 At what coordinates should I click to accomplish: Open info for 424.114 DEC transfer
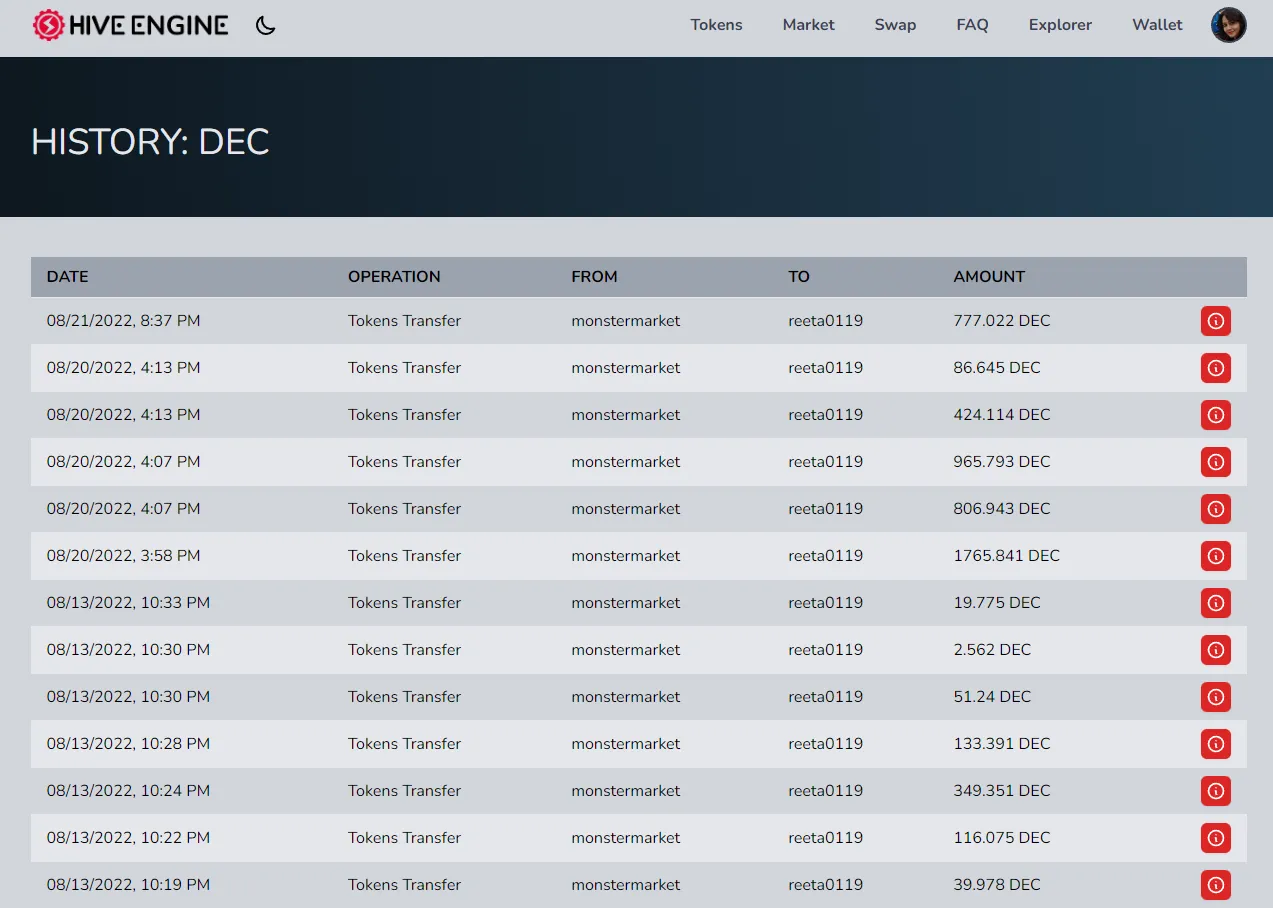tap(1216, 415)
